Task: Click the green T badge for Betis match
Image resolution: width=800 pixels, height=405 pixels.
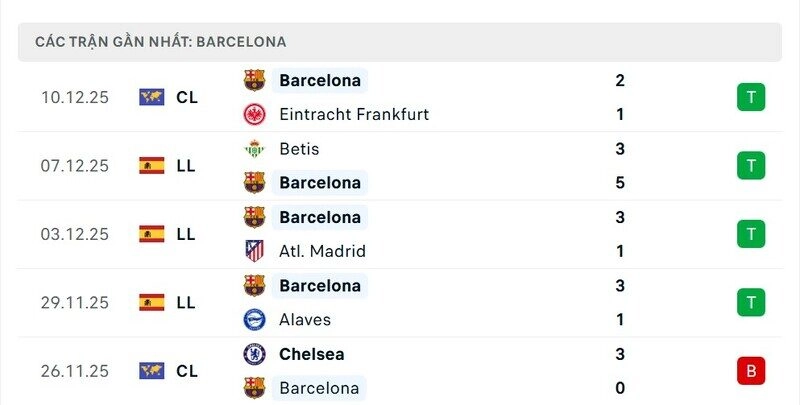Action: (750, 165)
